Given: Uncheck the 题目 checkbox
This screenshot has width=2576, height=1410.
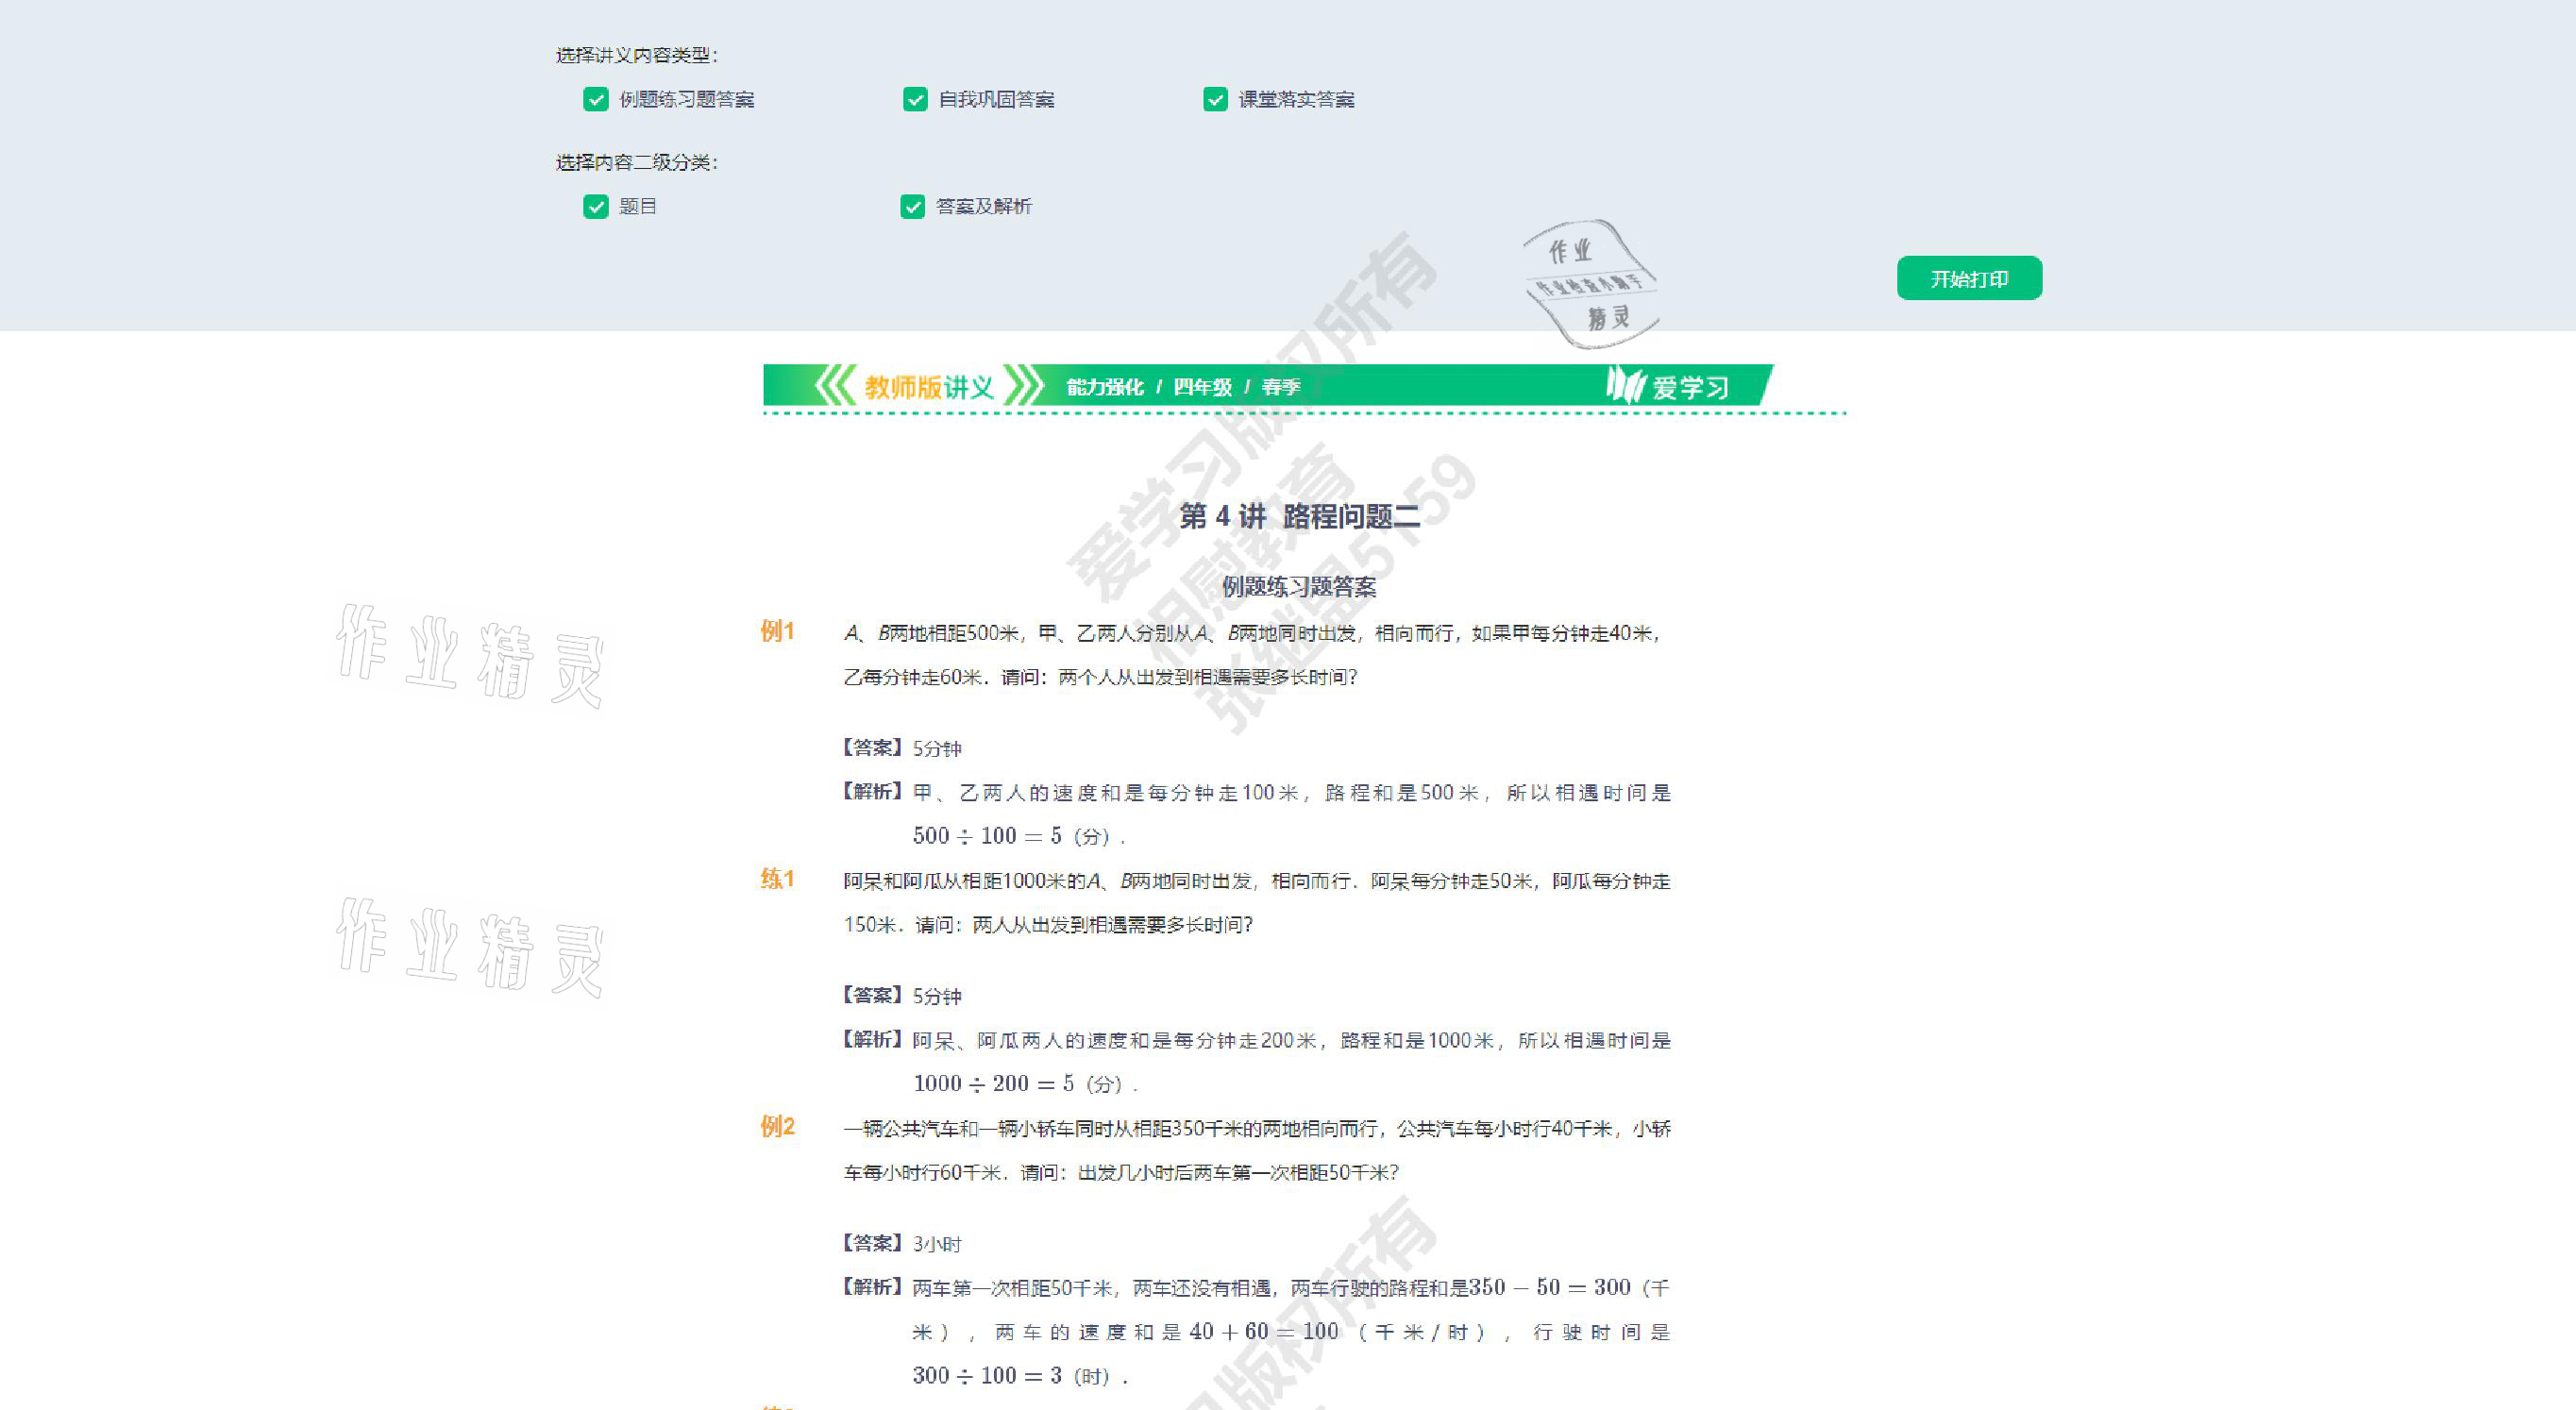Looking at the screenshot, I should 596,206.
